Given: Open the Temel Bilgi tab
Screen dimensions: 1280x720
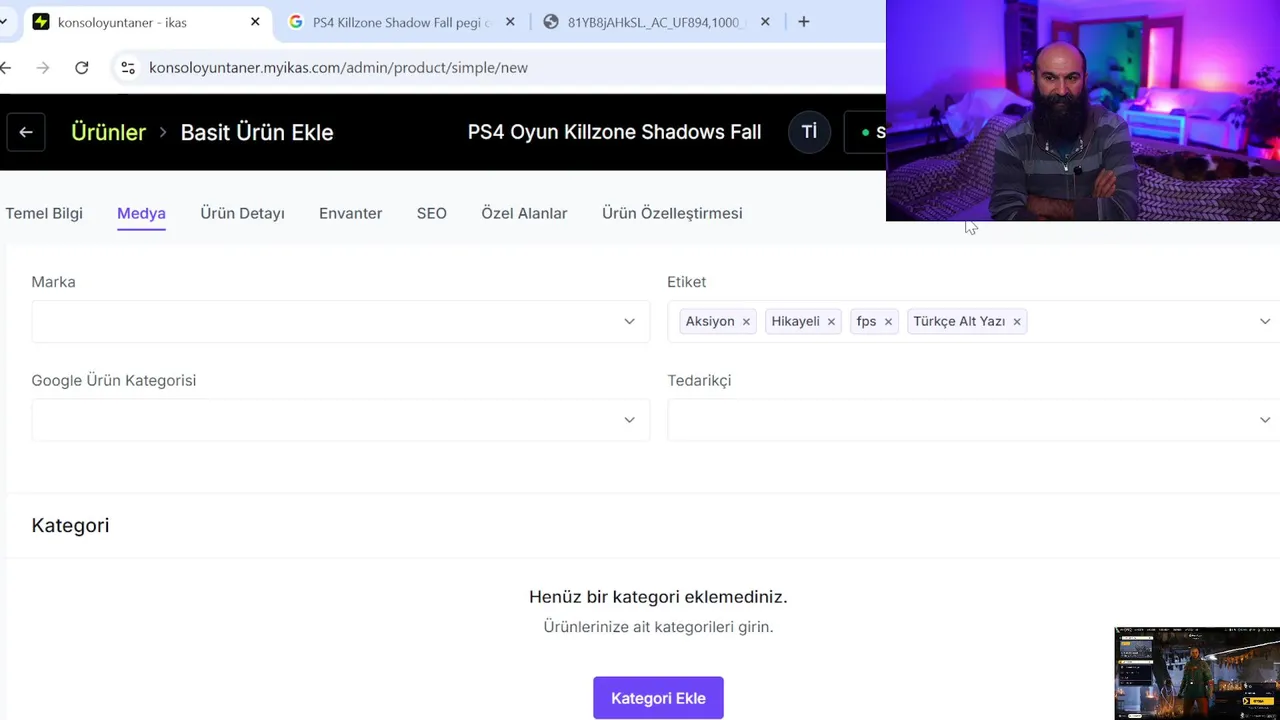Looking at the screenshot, I should (x=44, y=213).
